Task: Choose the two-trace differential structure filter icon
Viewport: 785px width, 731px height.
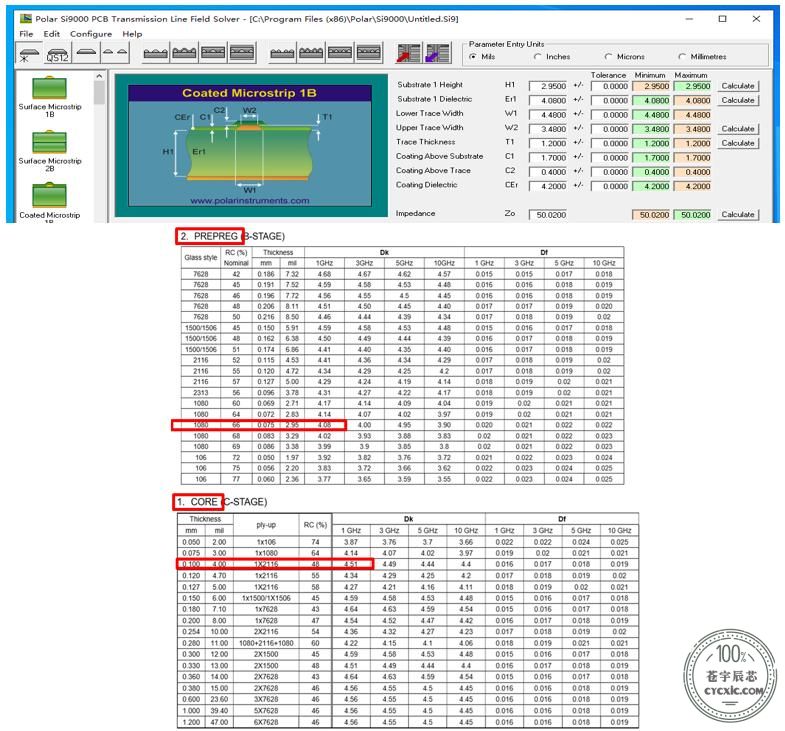Action: coord(115,52)
